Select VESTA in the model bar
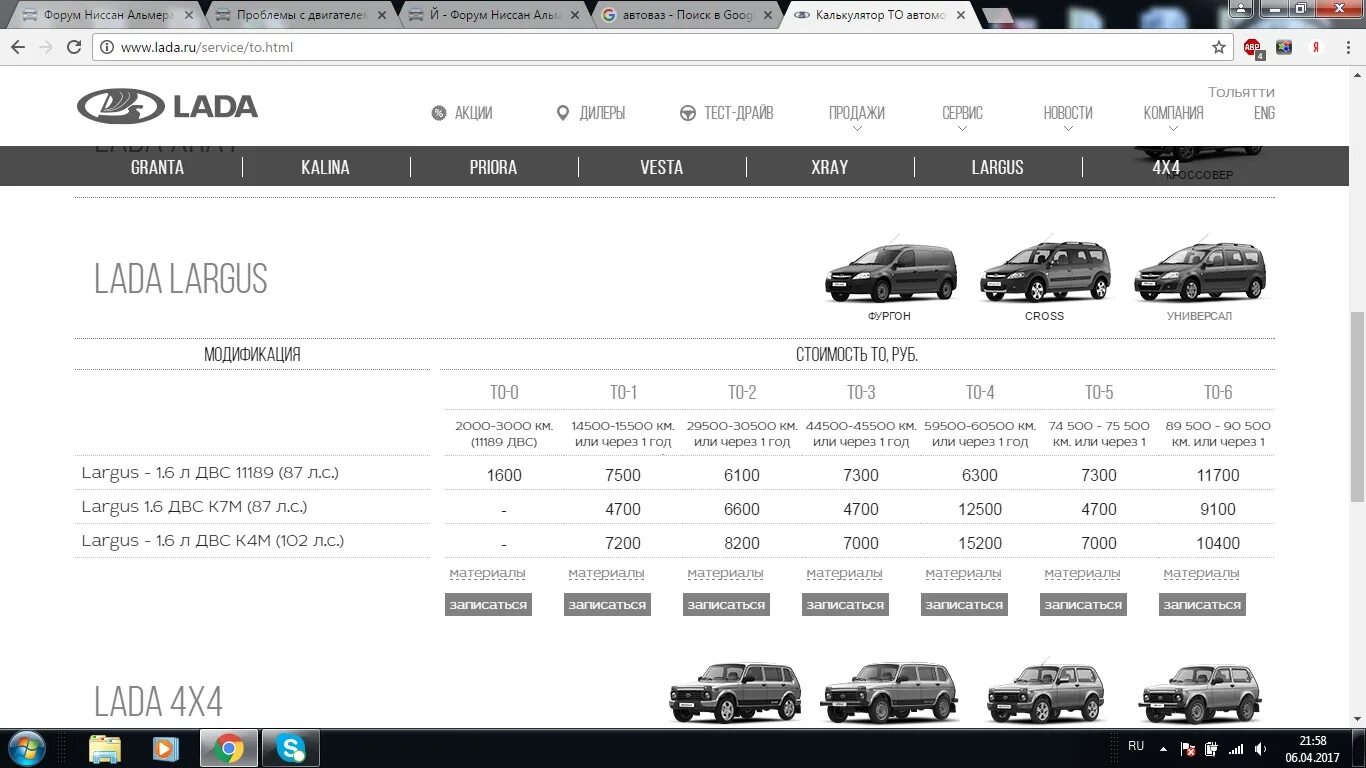The width and height of the screenshot is (1366, 768). point(661,167)
